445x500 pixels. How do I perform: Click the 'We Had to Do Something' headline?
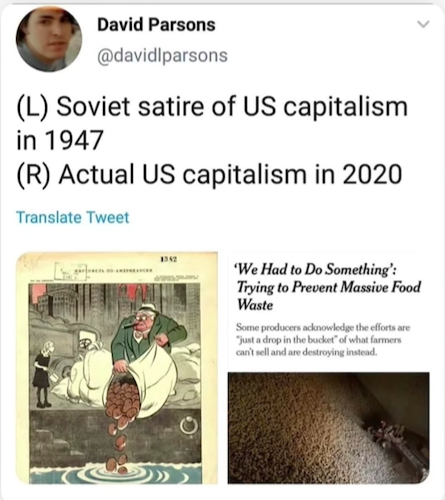328,287
